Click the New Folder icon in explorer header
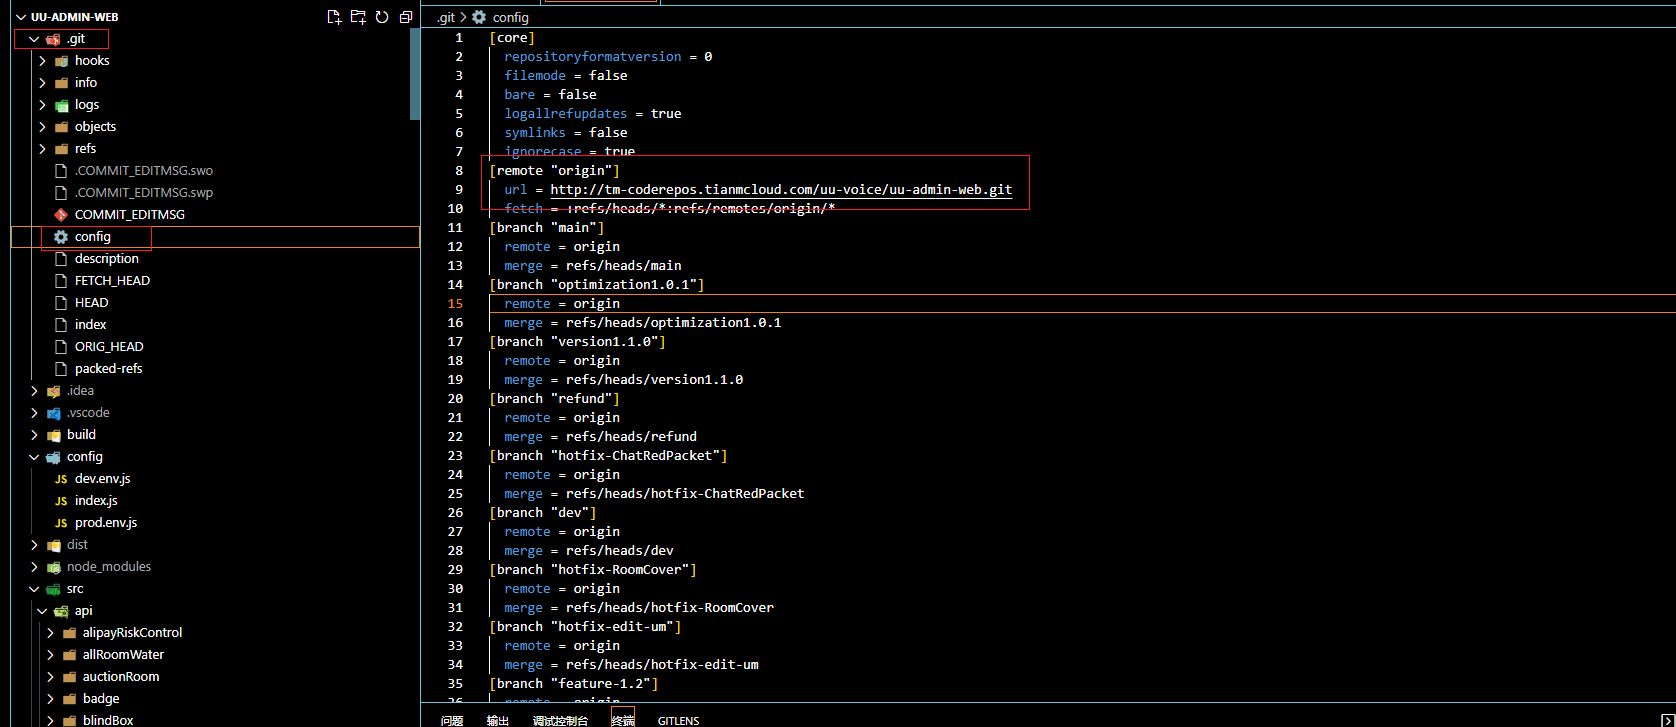 point(358,17)
